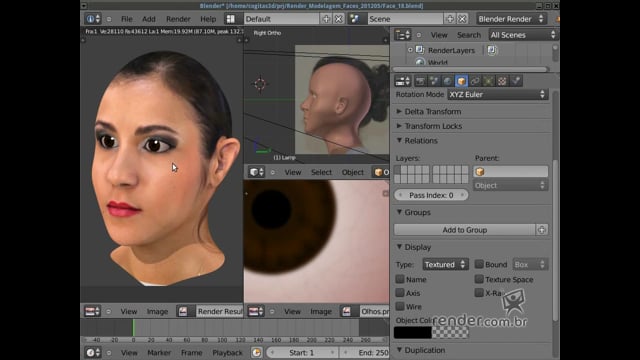Enable the Name display checkbox
Screen dimensions: 640x360
400,279
